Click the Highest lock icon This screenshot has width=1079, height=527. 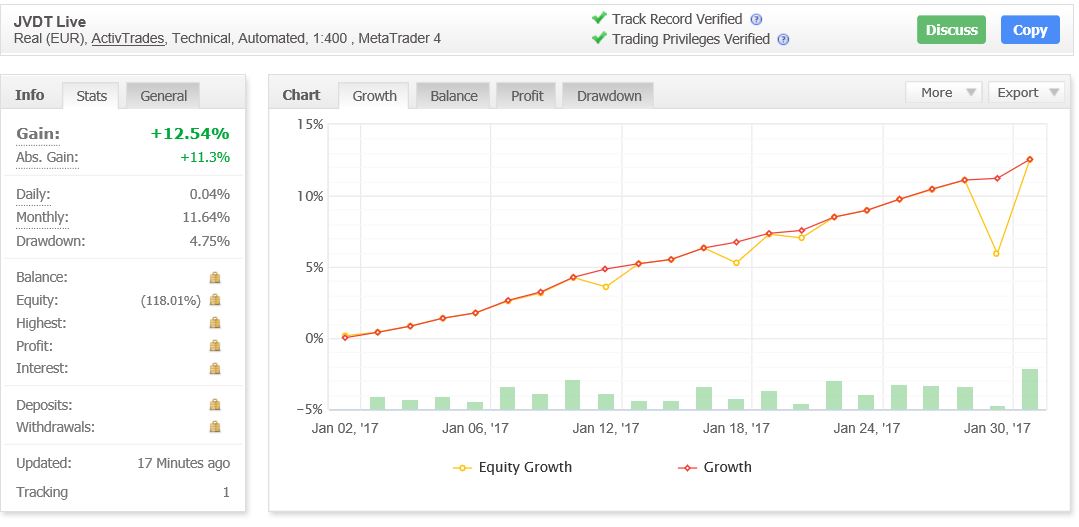(214, 323)
